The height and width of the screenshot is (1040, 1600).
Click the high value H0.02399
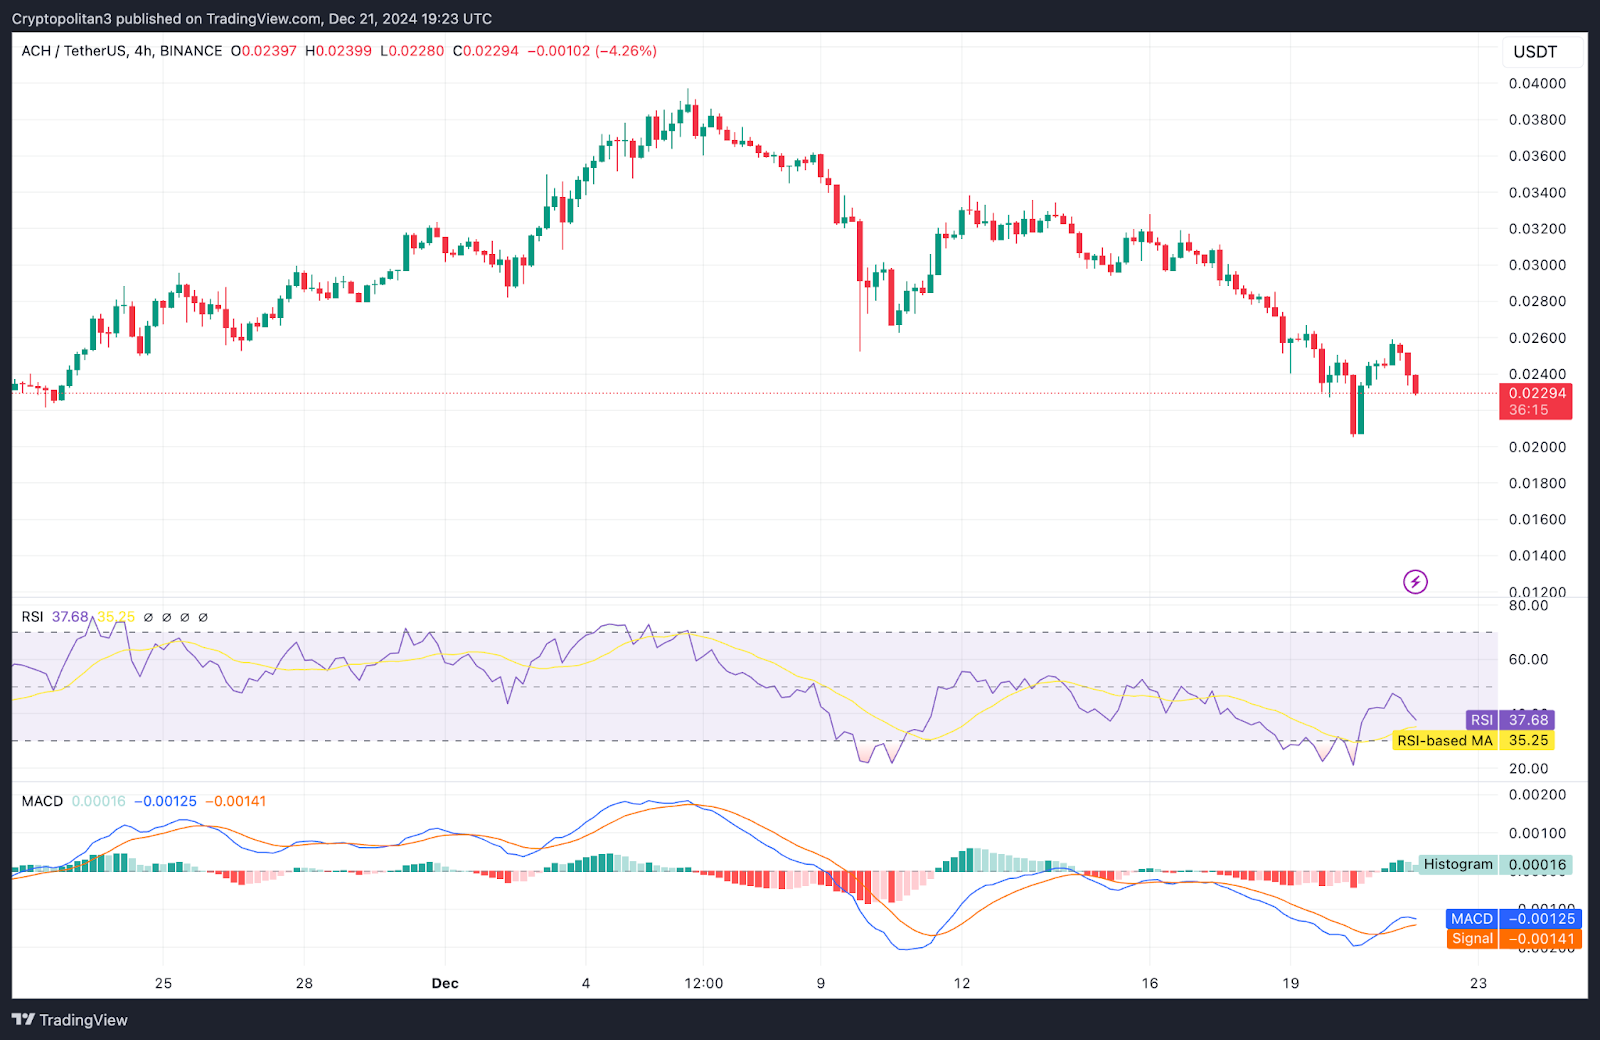tap(338, 51)
